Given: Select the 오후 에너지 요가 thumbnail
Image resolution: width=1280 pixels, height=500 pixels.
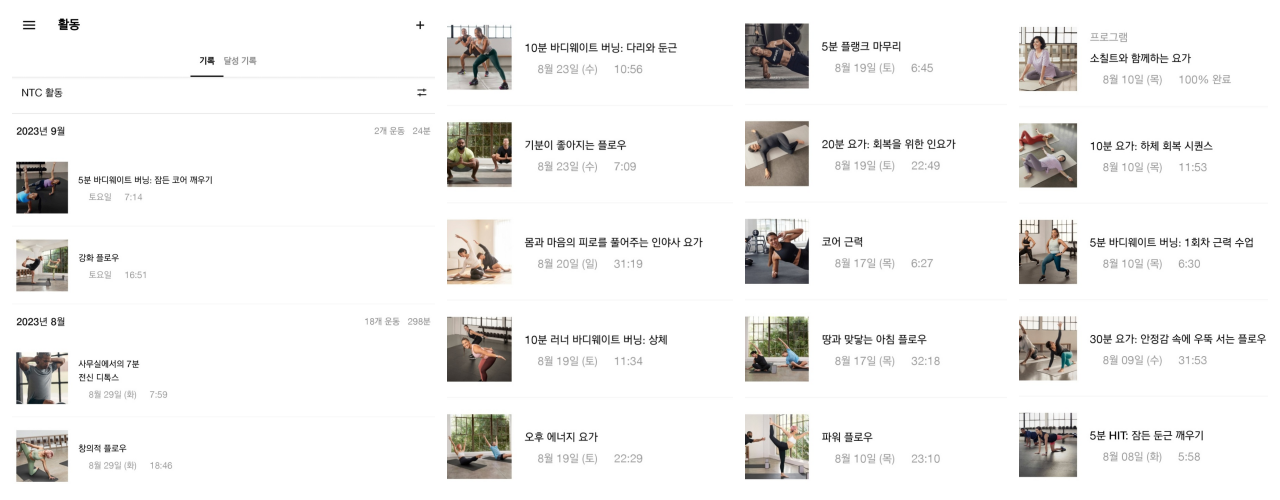Looking at the screenshot, I should click(x=479, y=447).
